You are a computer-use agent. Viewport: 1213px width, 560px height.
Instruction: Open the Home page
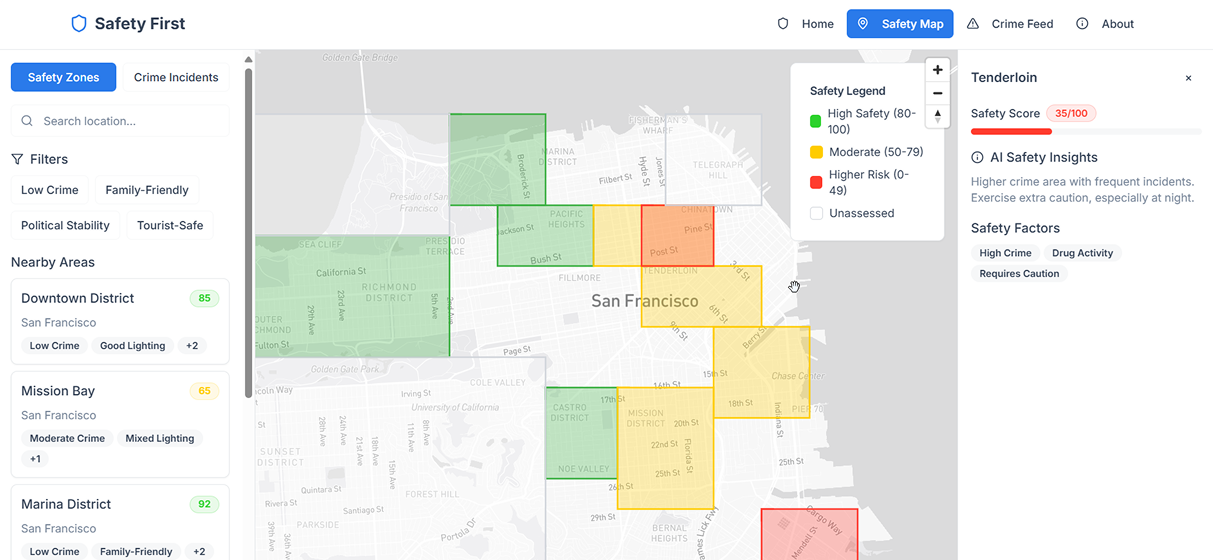click(806, 24)
